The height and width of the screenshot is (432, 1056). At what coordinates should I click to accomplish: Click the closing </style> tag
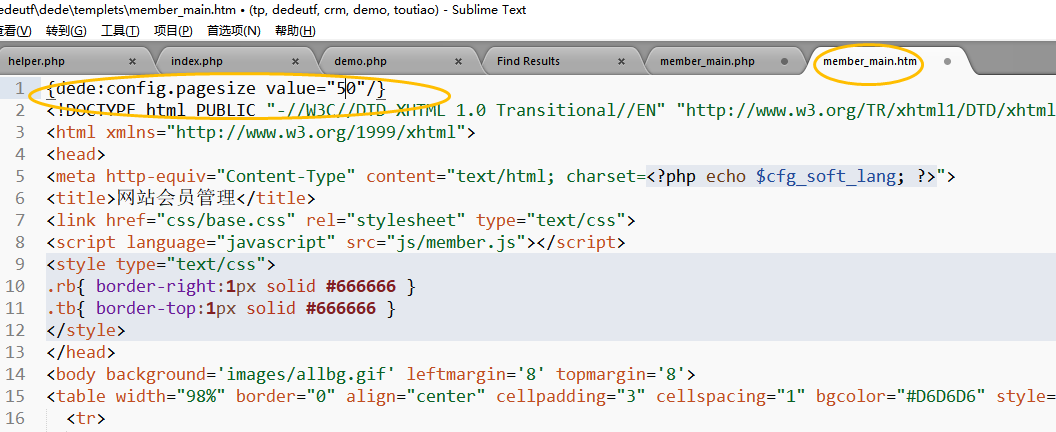[86, 330]
